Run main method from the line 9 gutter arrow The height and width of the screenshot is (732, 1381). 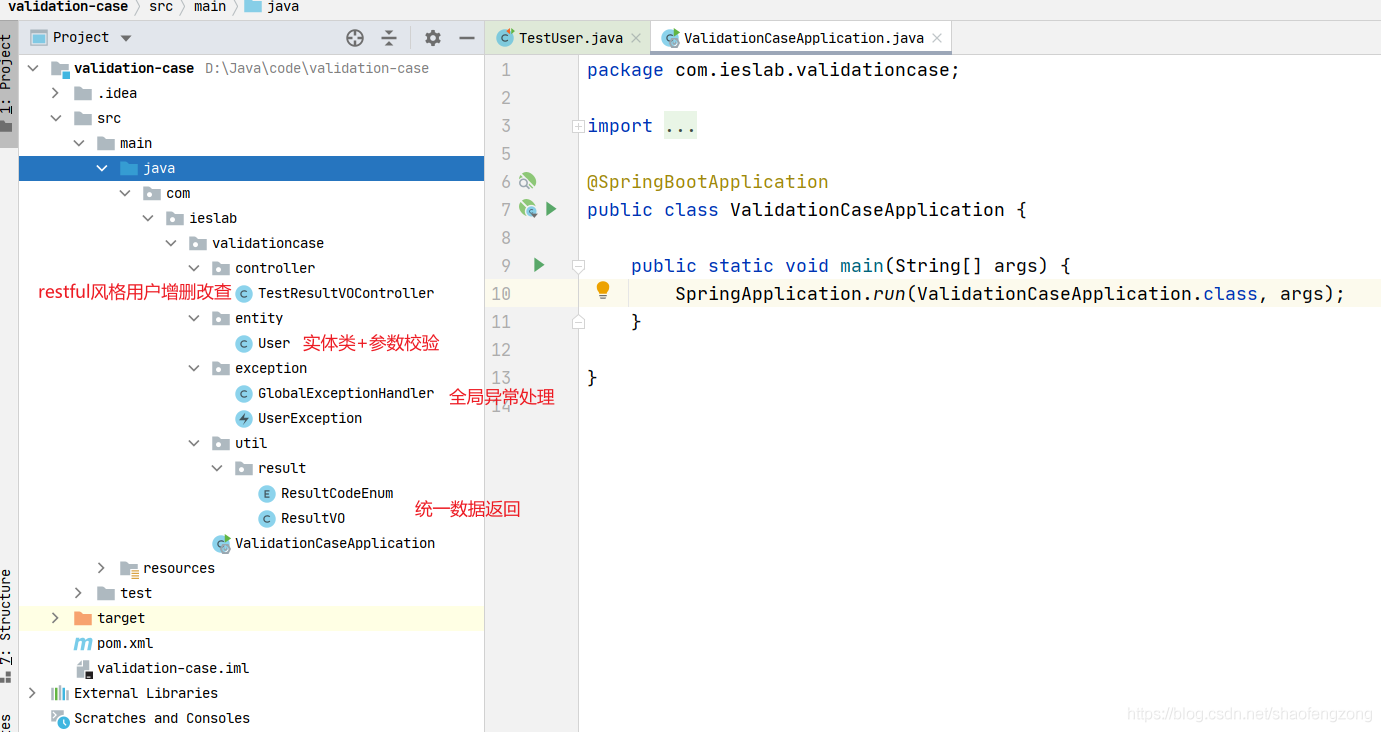(x=539, y=265)
